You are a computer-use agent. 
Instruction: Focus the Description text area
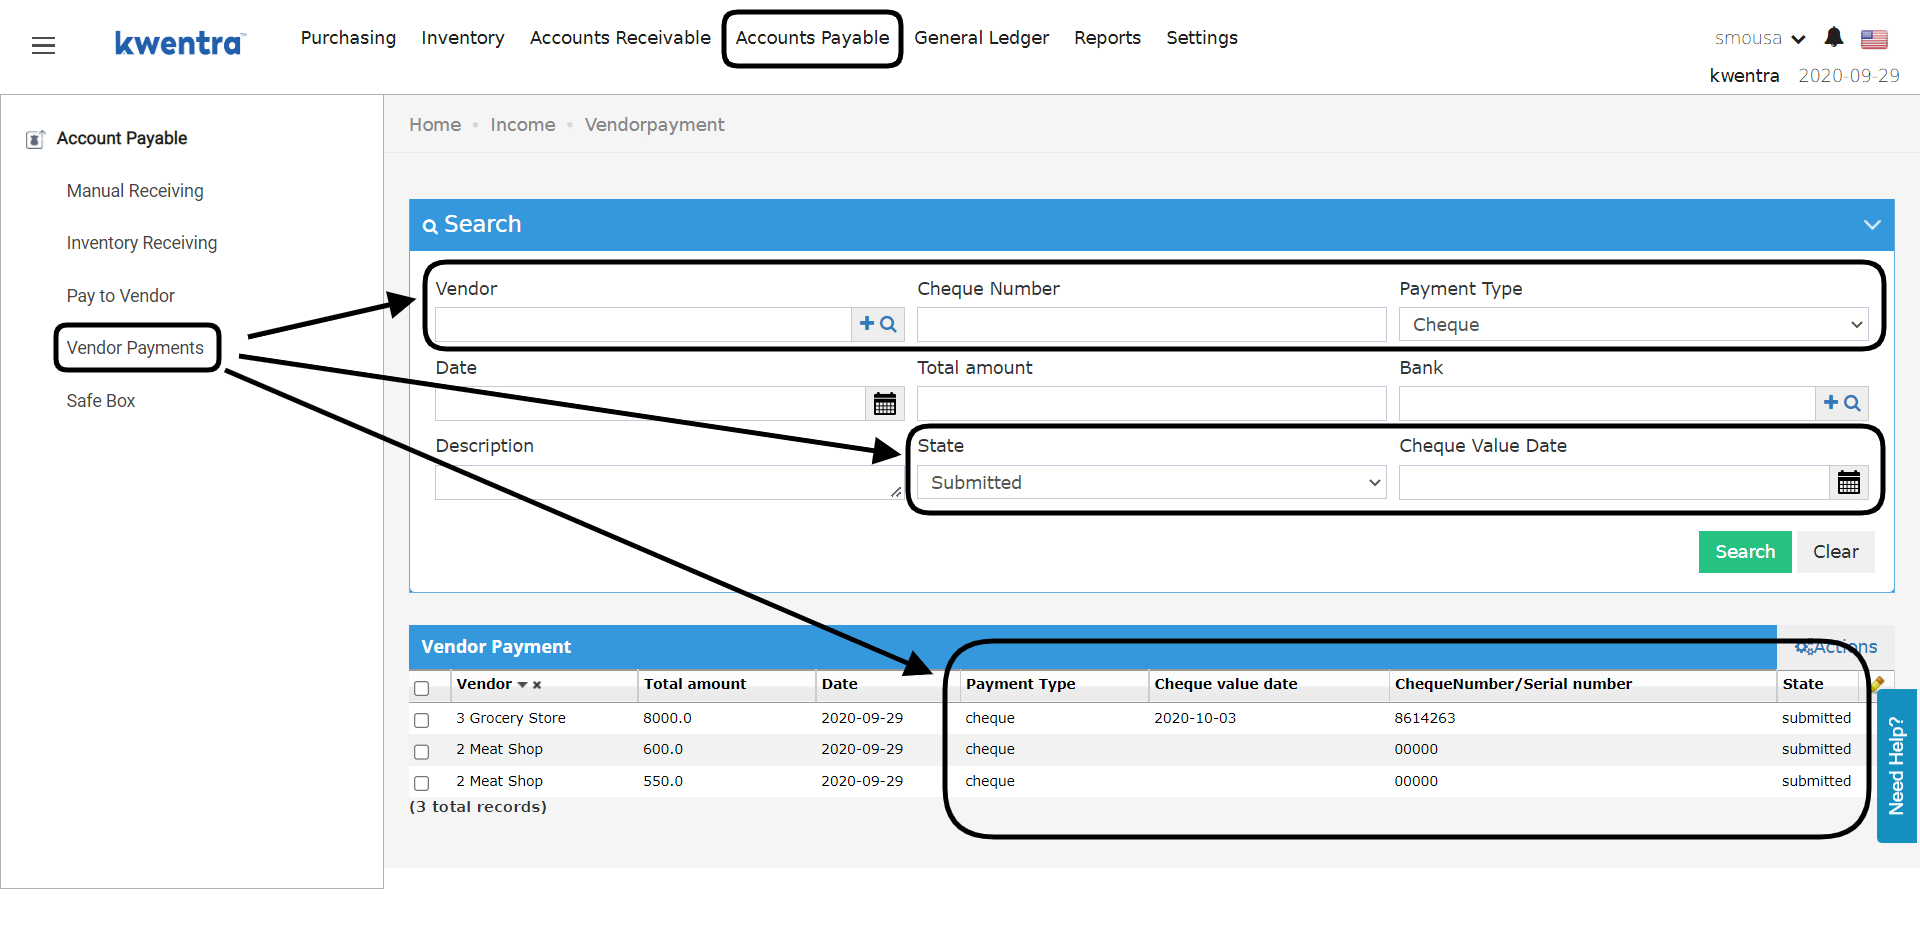(669, 482)
